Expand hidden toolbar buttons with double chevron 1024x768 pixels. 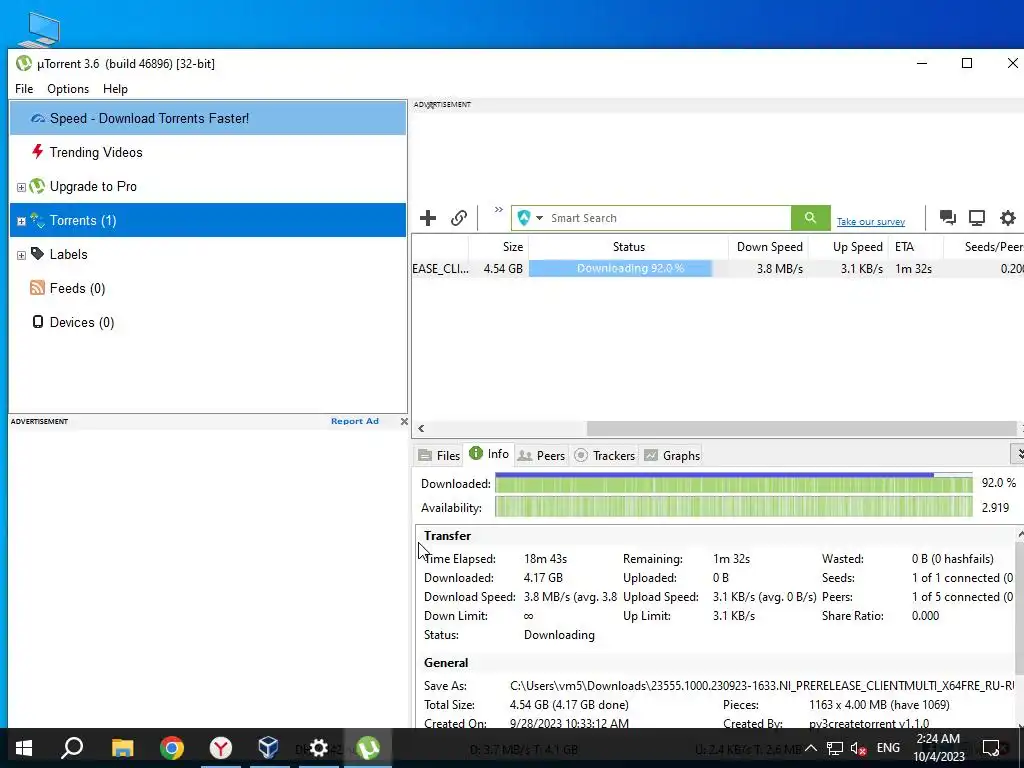pos(498,210)
